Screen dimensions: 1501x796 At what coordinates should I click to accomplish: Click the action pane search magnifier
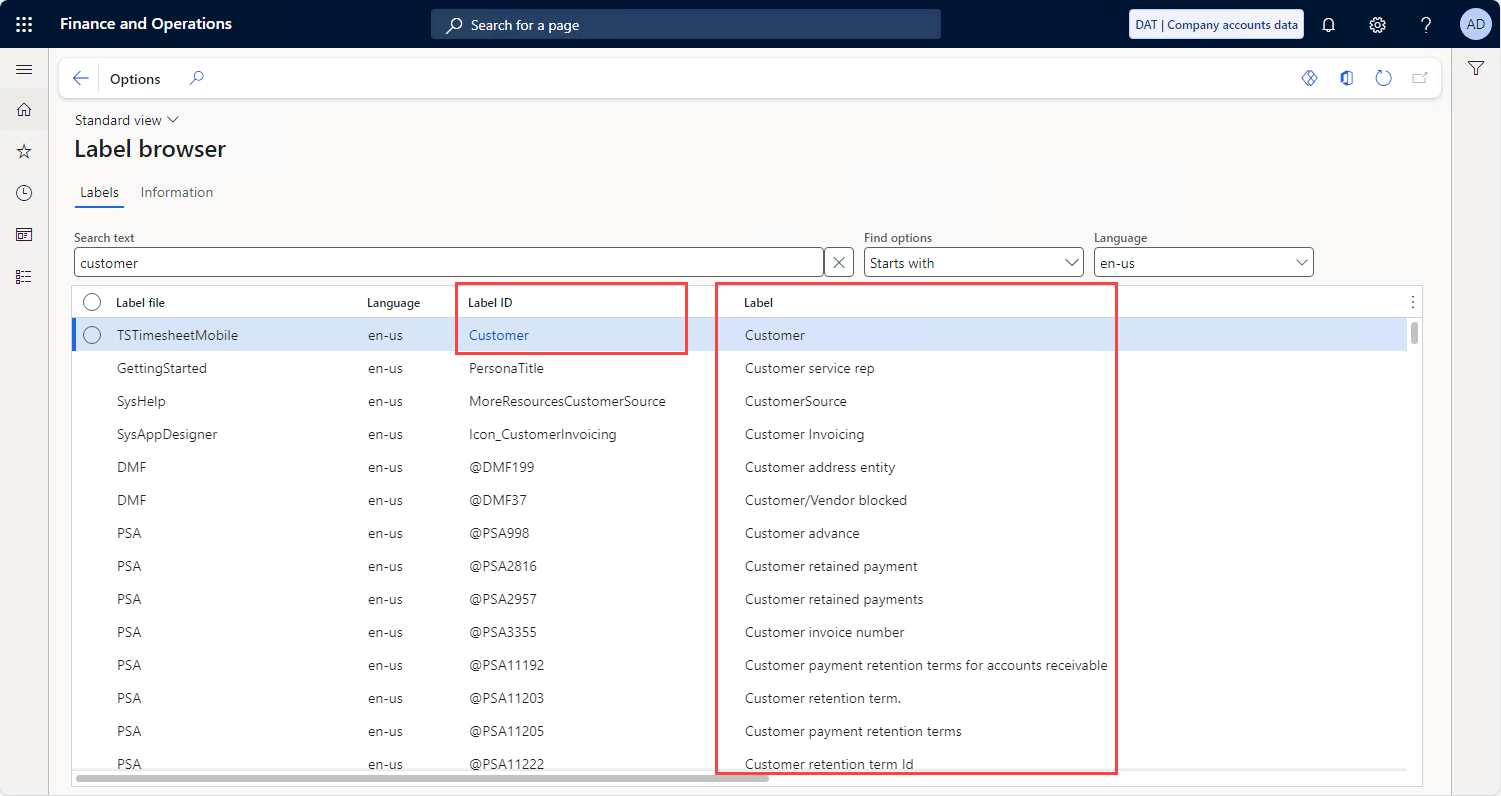[197, 78]
